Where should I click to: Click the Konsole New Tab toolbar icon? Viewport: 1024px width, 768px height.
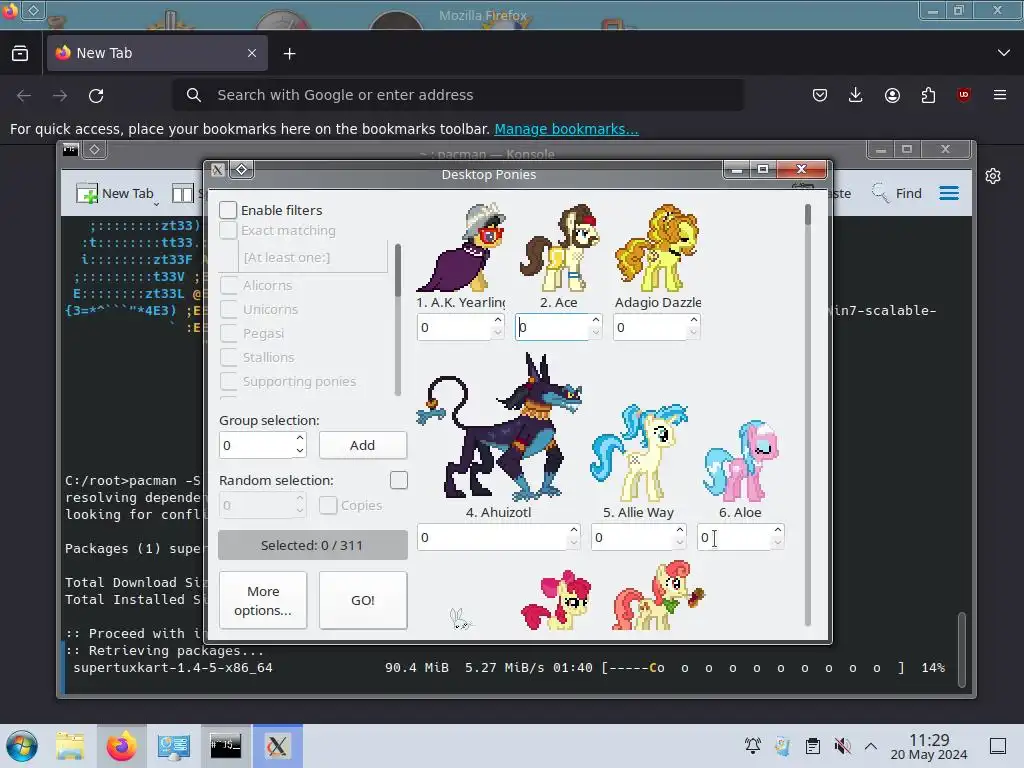(115, 193)
